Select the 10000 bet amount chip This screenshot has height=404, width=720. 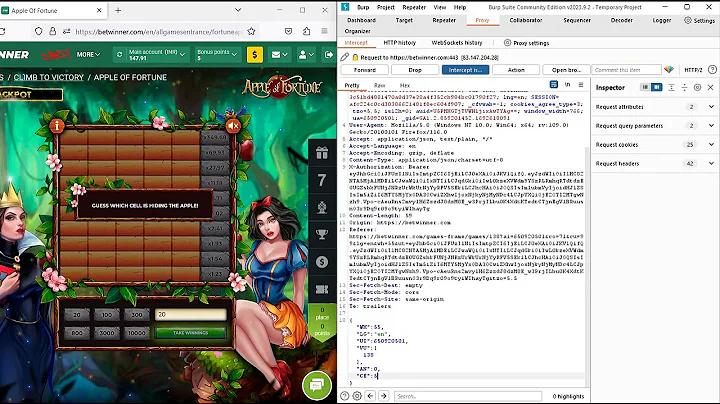pyautogui.click(x=136, y=332)
